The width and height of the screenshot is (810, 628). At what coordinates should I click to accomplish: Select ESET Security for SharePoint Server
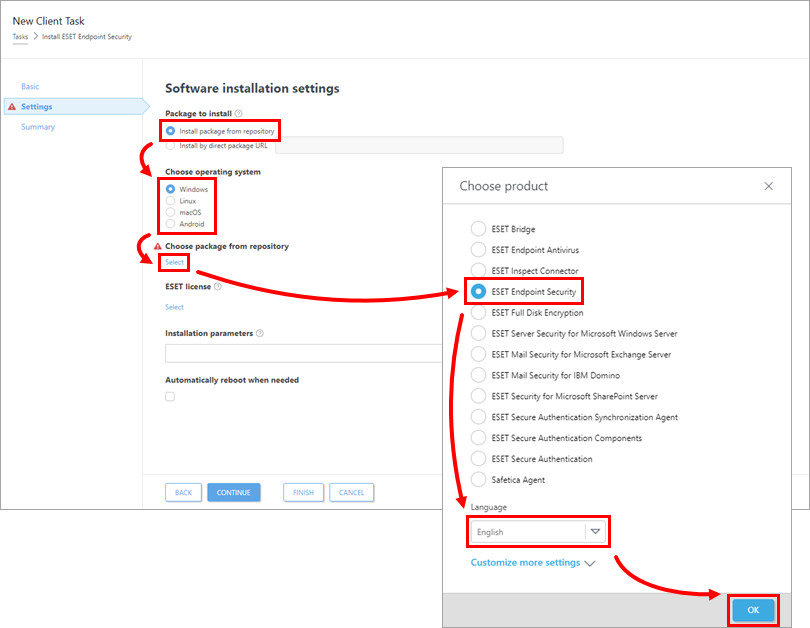[478, 396]
